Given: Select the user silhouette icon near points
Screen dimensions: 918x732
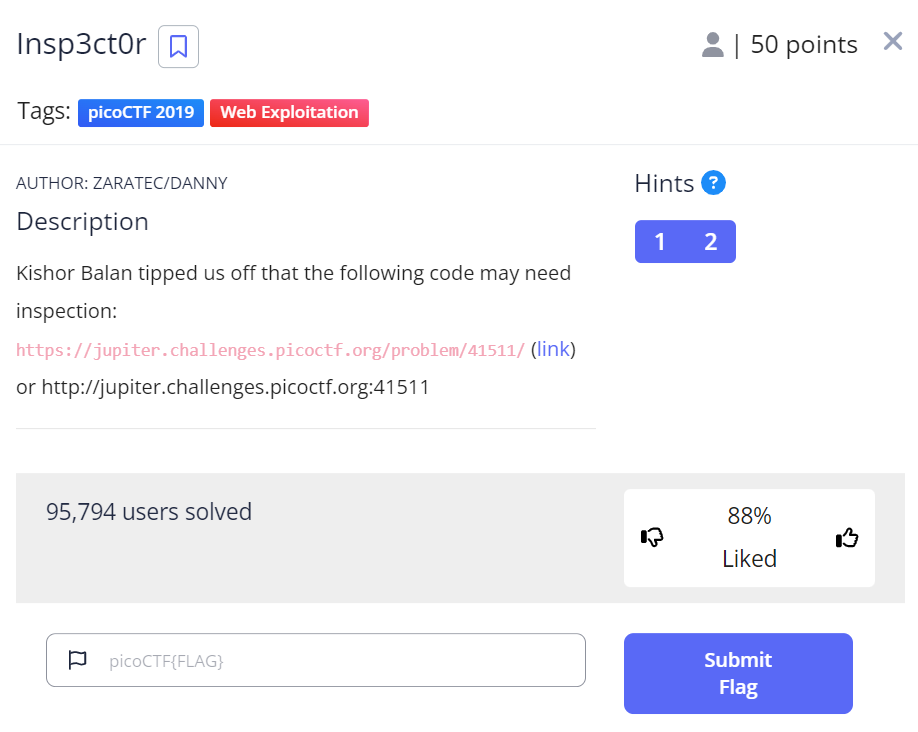Looking at the screenshot, I should [712, 43].
